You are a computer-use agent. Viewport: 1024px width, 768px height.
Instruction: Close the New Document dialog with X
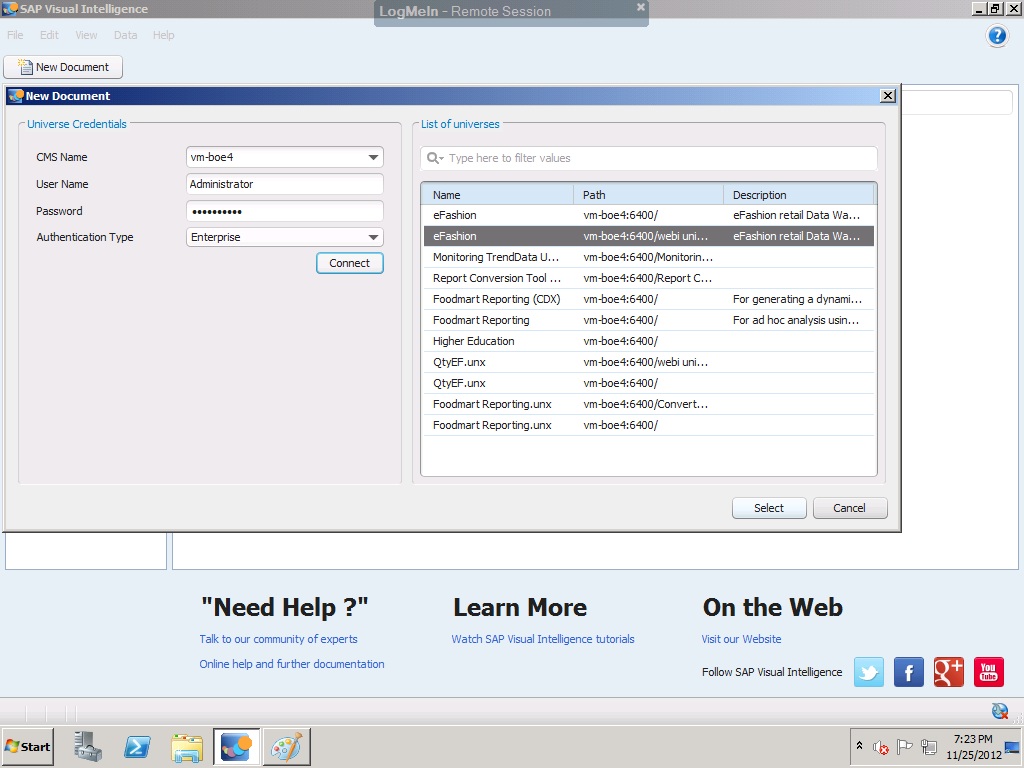pyautogui.click(x=888, y=96)
